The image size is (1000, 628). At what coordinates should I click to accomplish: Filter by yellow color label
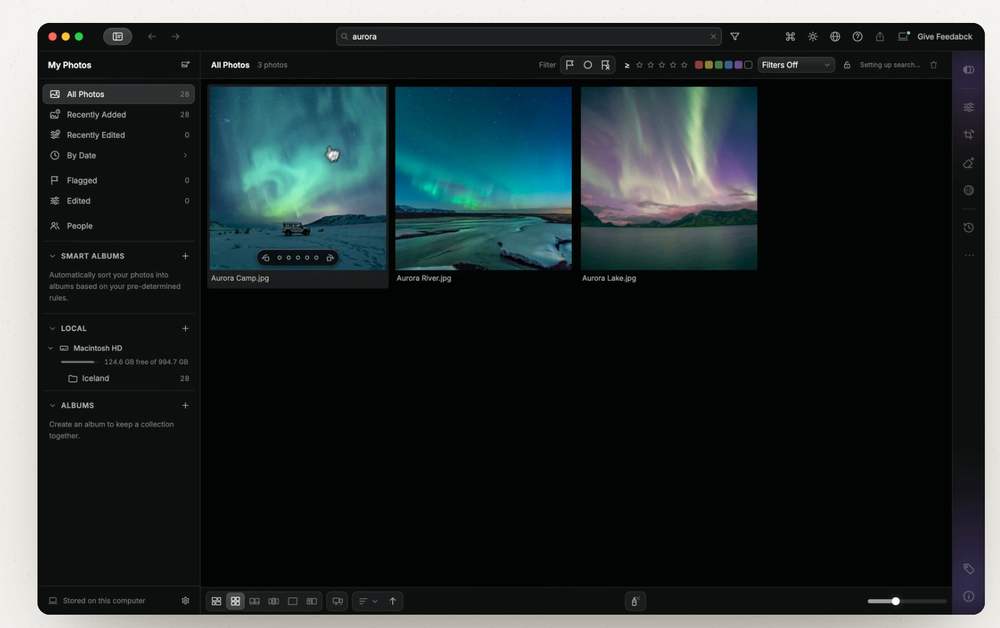pyautogui.click(x=709, y=65)
